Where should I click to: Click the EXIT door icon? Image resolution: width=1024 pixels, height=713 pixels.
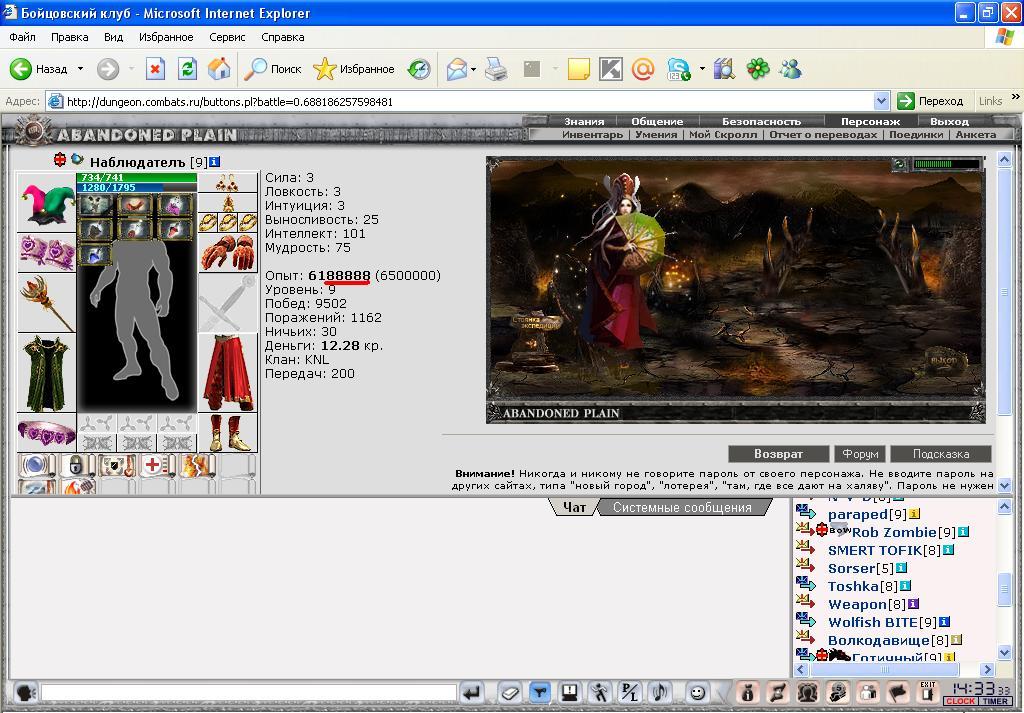(927, 692)
